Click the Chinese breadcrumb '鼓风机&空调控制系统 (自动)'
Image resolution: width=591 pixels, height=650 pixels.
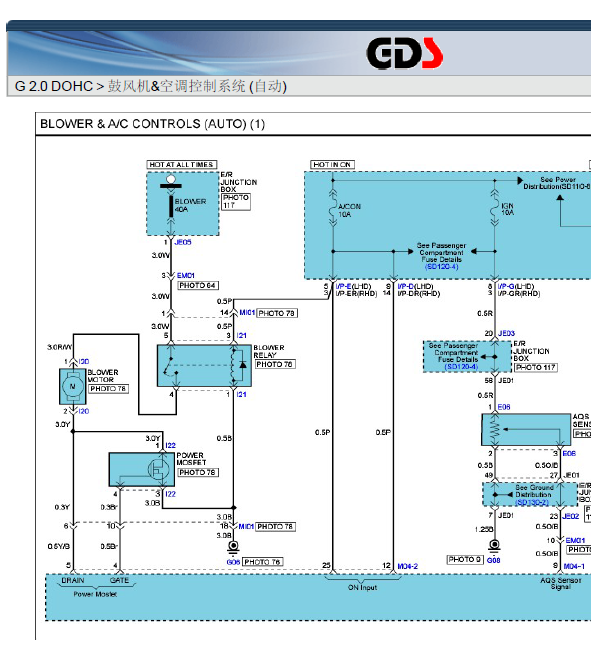click(x=197, y=86)
